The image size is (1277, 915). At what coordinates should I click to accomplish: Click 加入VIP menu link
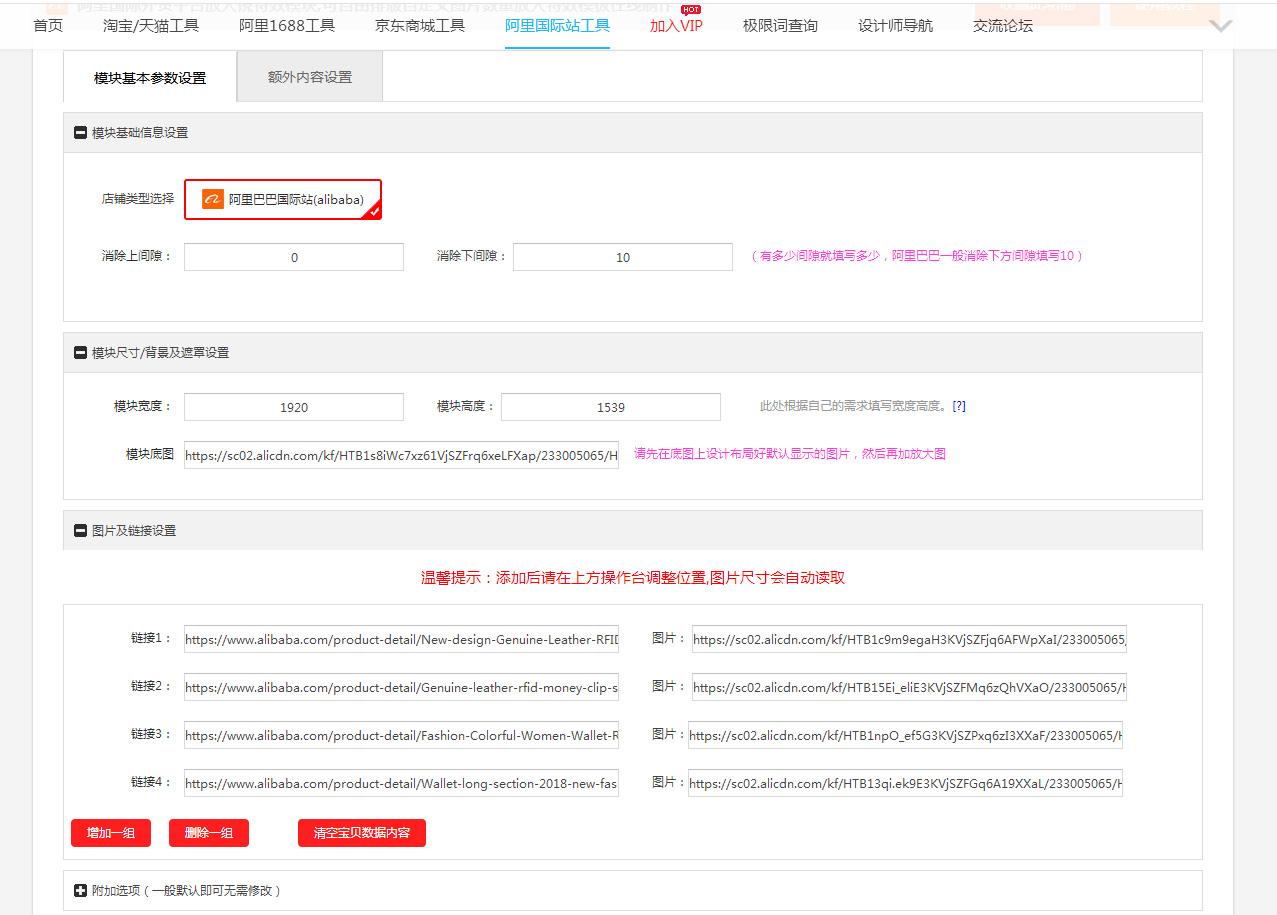click(x=676, y=26)
